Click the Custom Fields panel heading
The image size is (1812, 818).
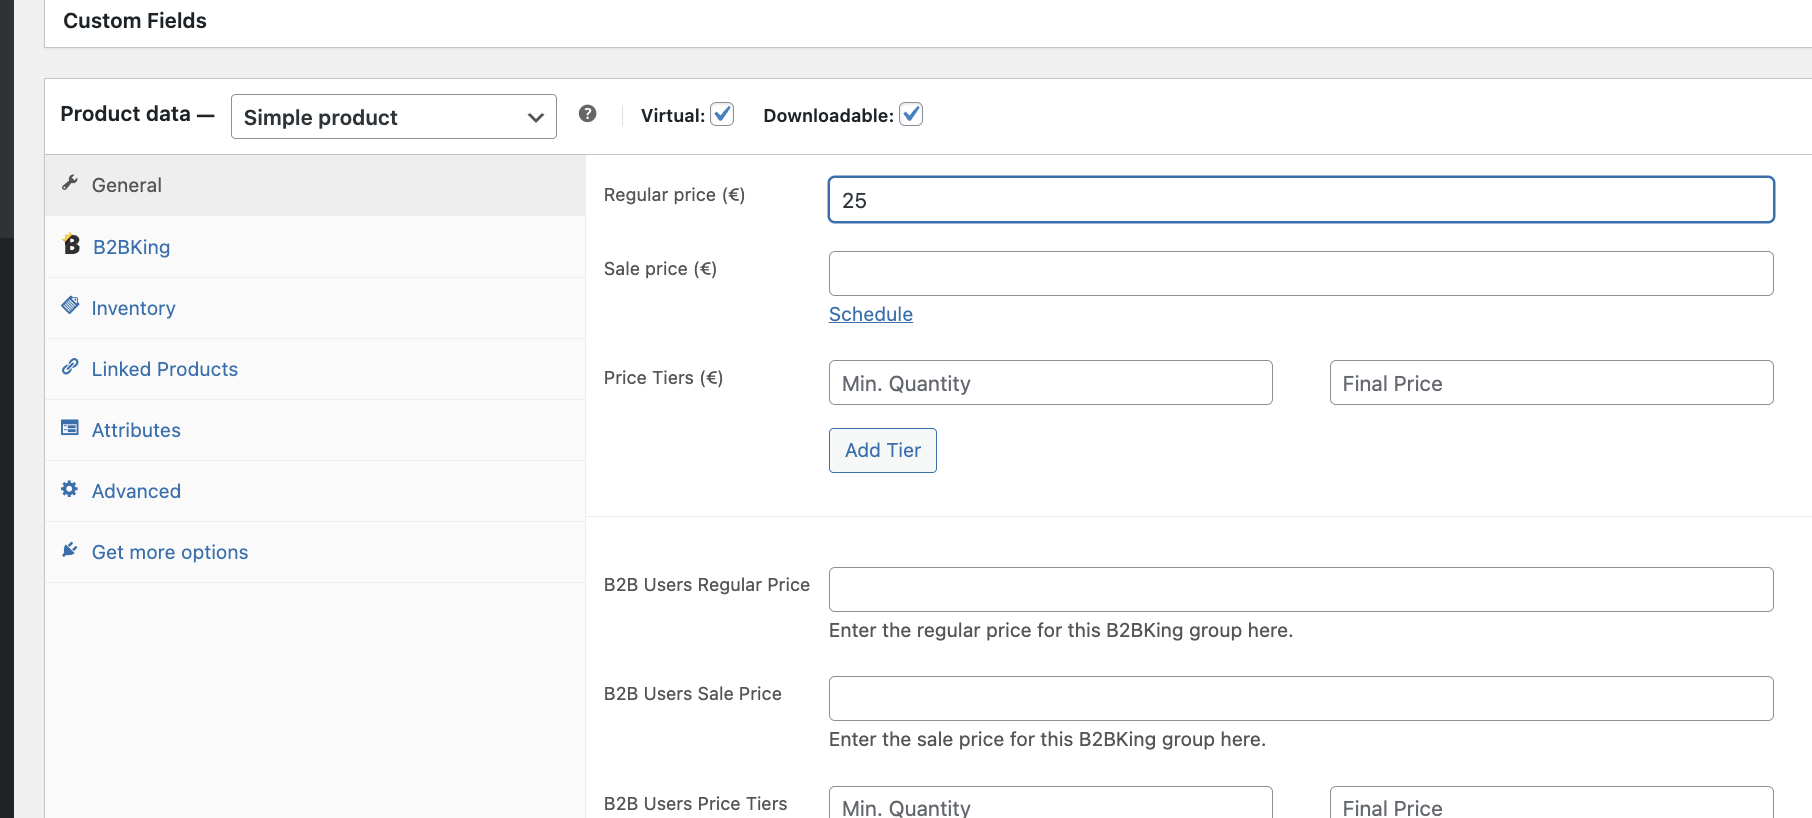point(135,21)
